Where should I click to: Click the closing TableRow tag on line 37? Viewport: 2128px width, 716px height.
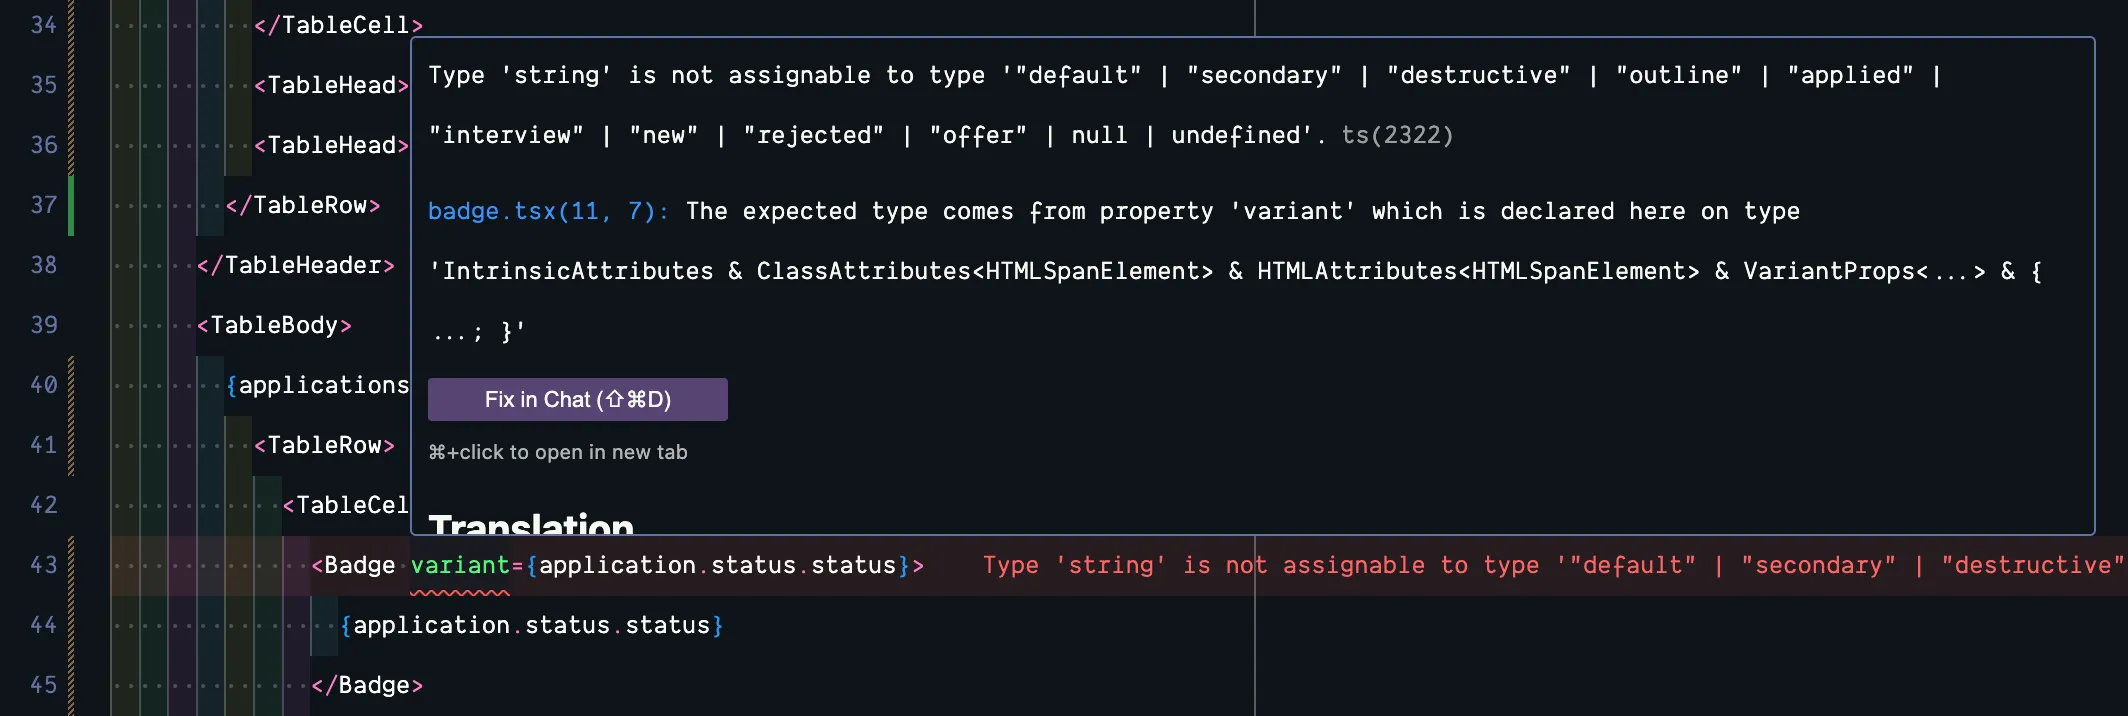303,206
